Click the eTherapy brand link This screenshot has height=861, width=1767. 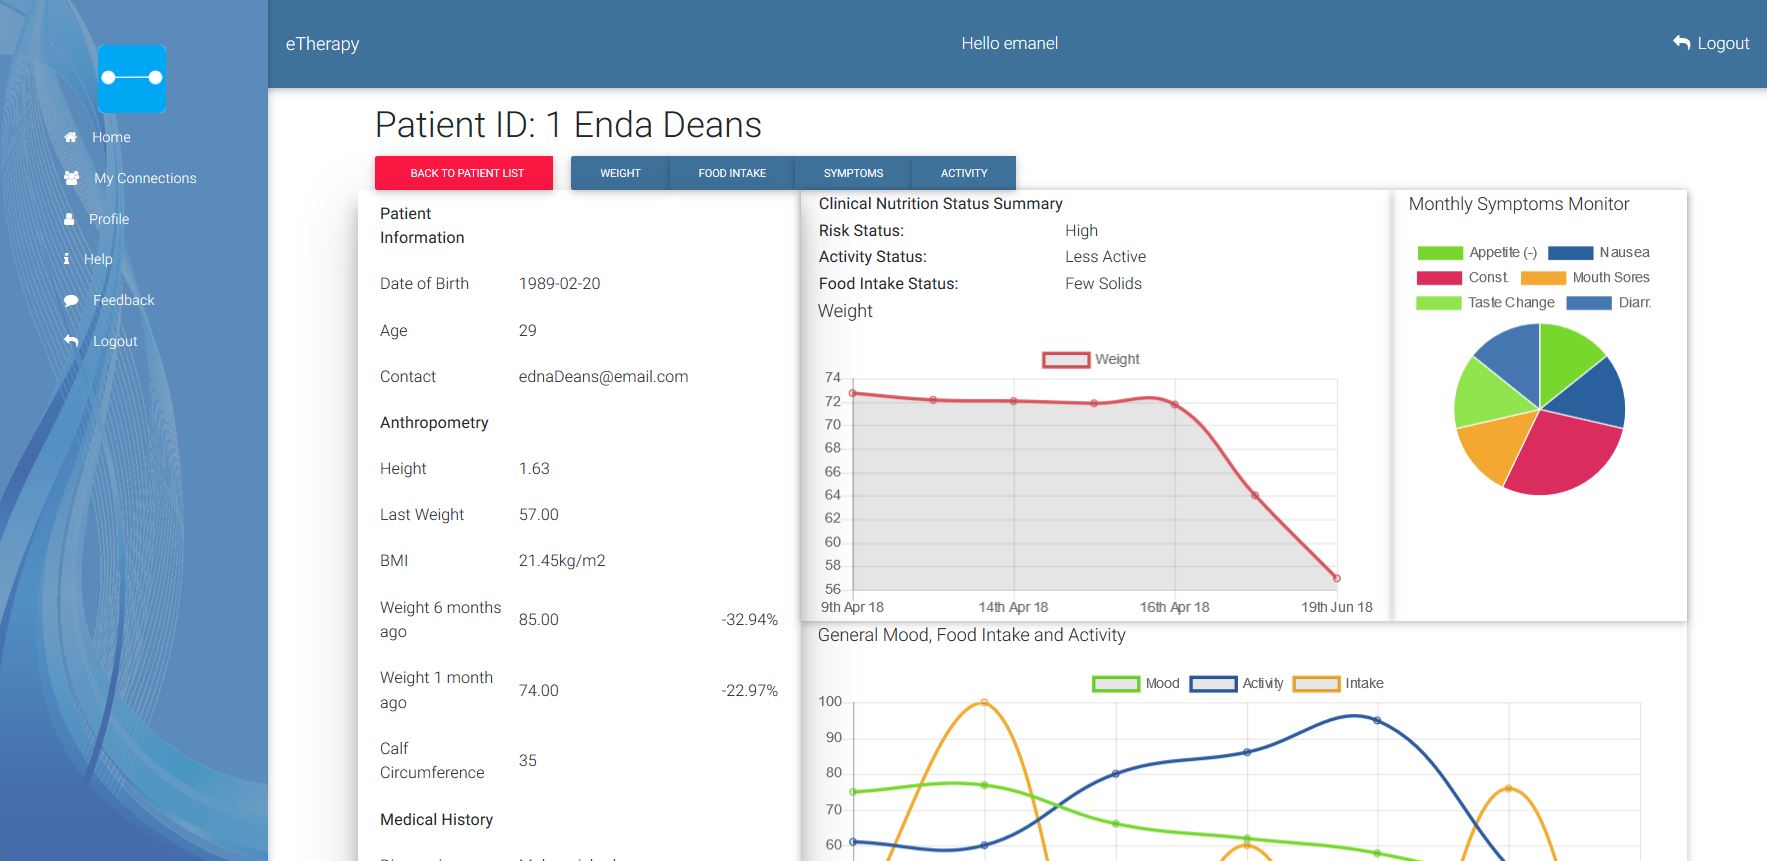pyautogui.click(x=322, y=44)
